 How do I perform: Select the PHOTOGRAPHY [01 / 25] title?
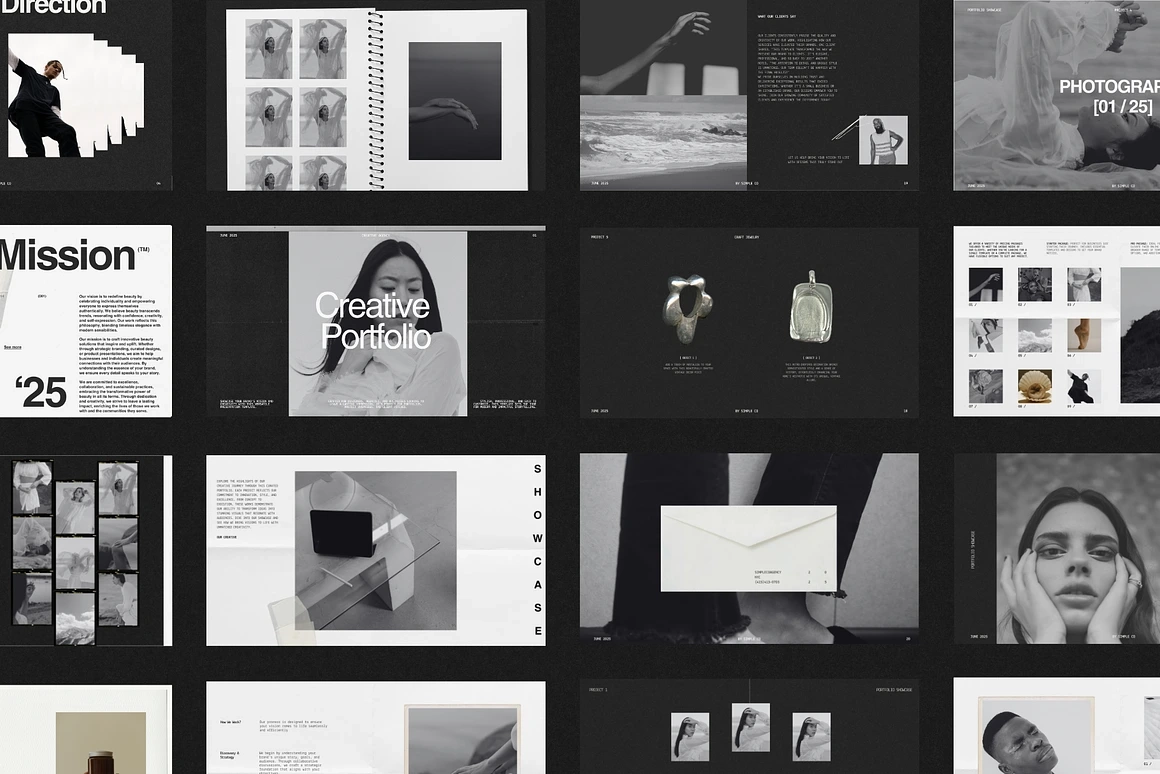[1110, 97]
